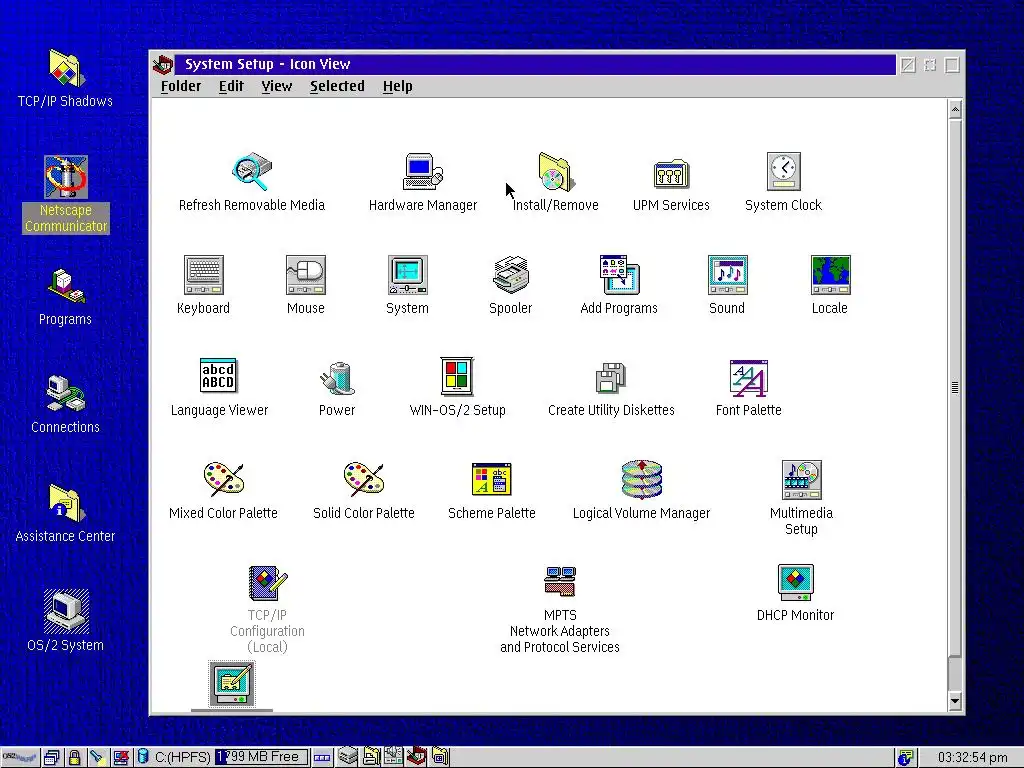Click the System icon in System Setup

(408, 274)
